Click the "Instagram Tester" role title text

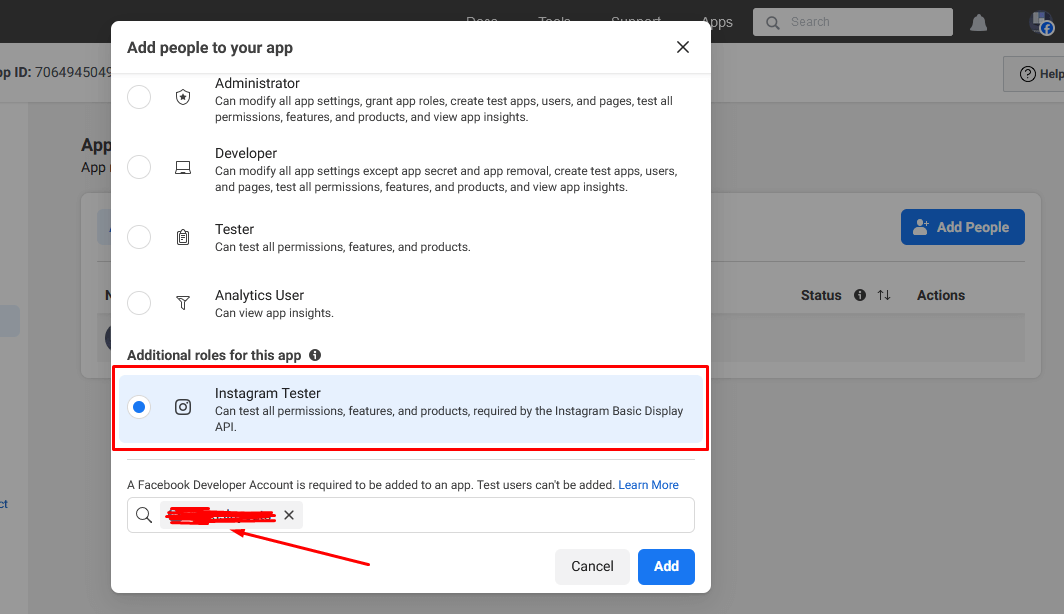[267, 394]
